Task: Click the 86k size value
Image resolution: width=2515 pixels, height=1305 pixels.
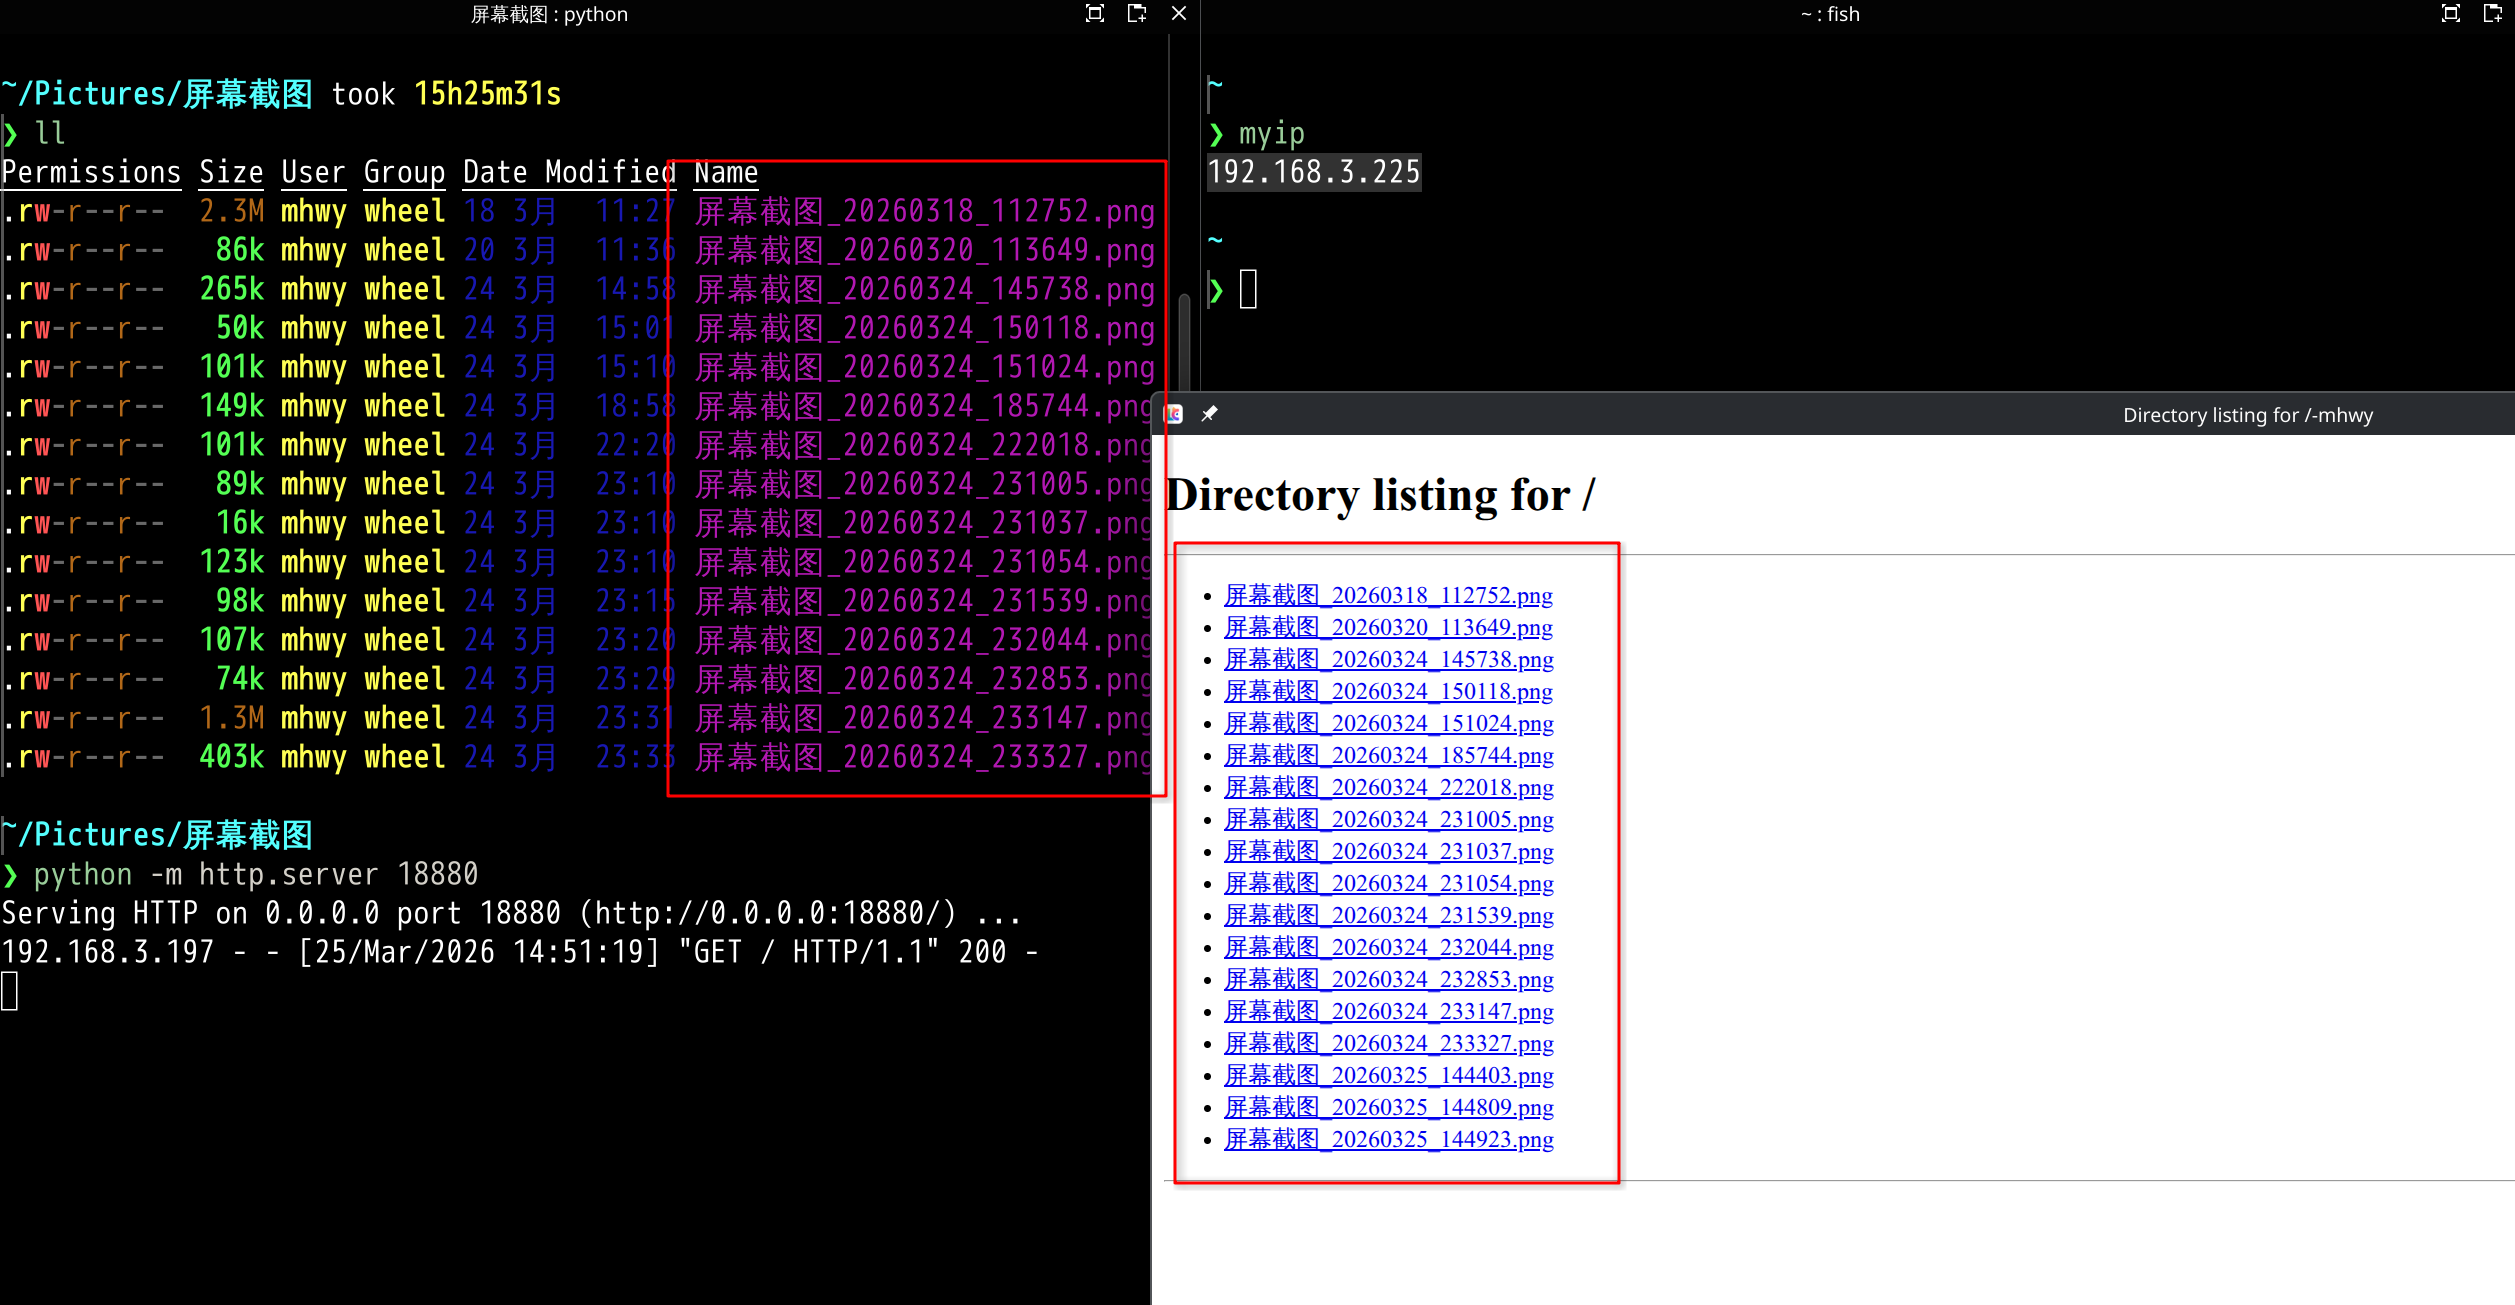Action: point(240,251)
